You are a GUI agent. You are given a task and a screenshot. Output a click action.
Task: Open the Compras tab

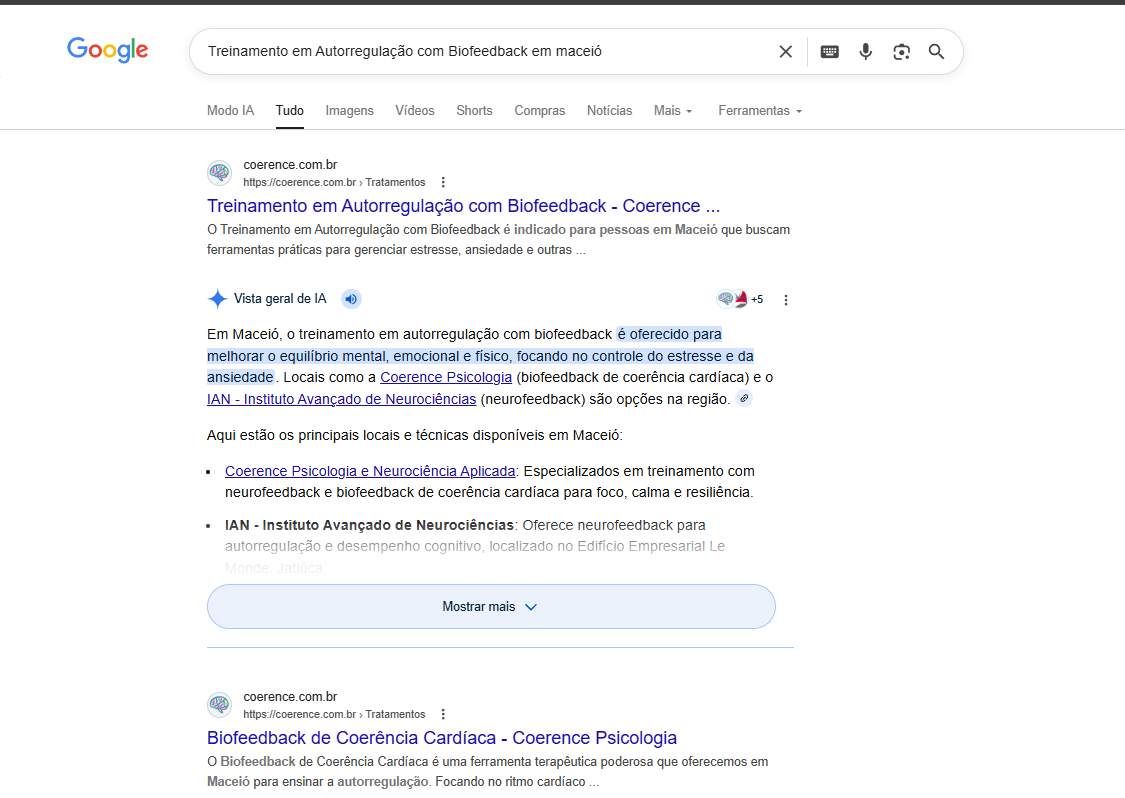click(x=540, y=111)
